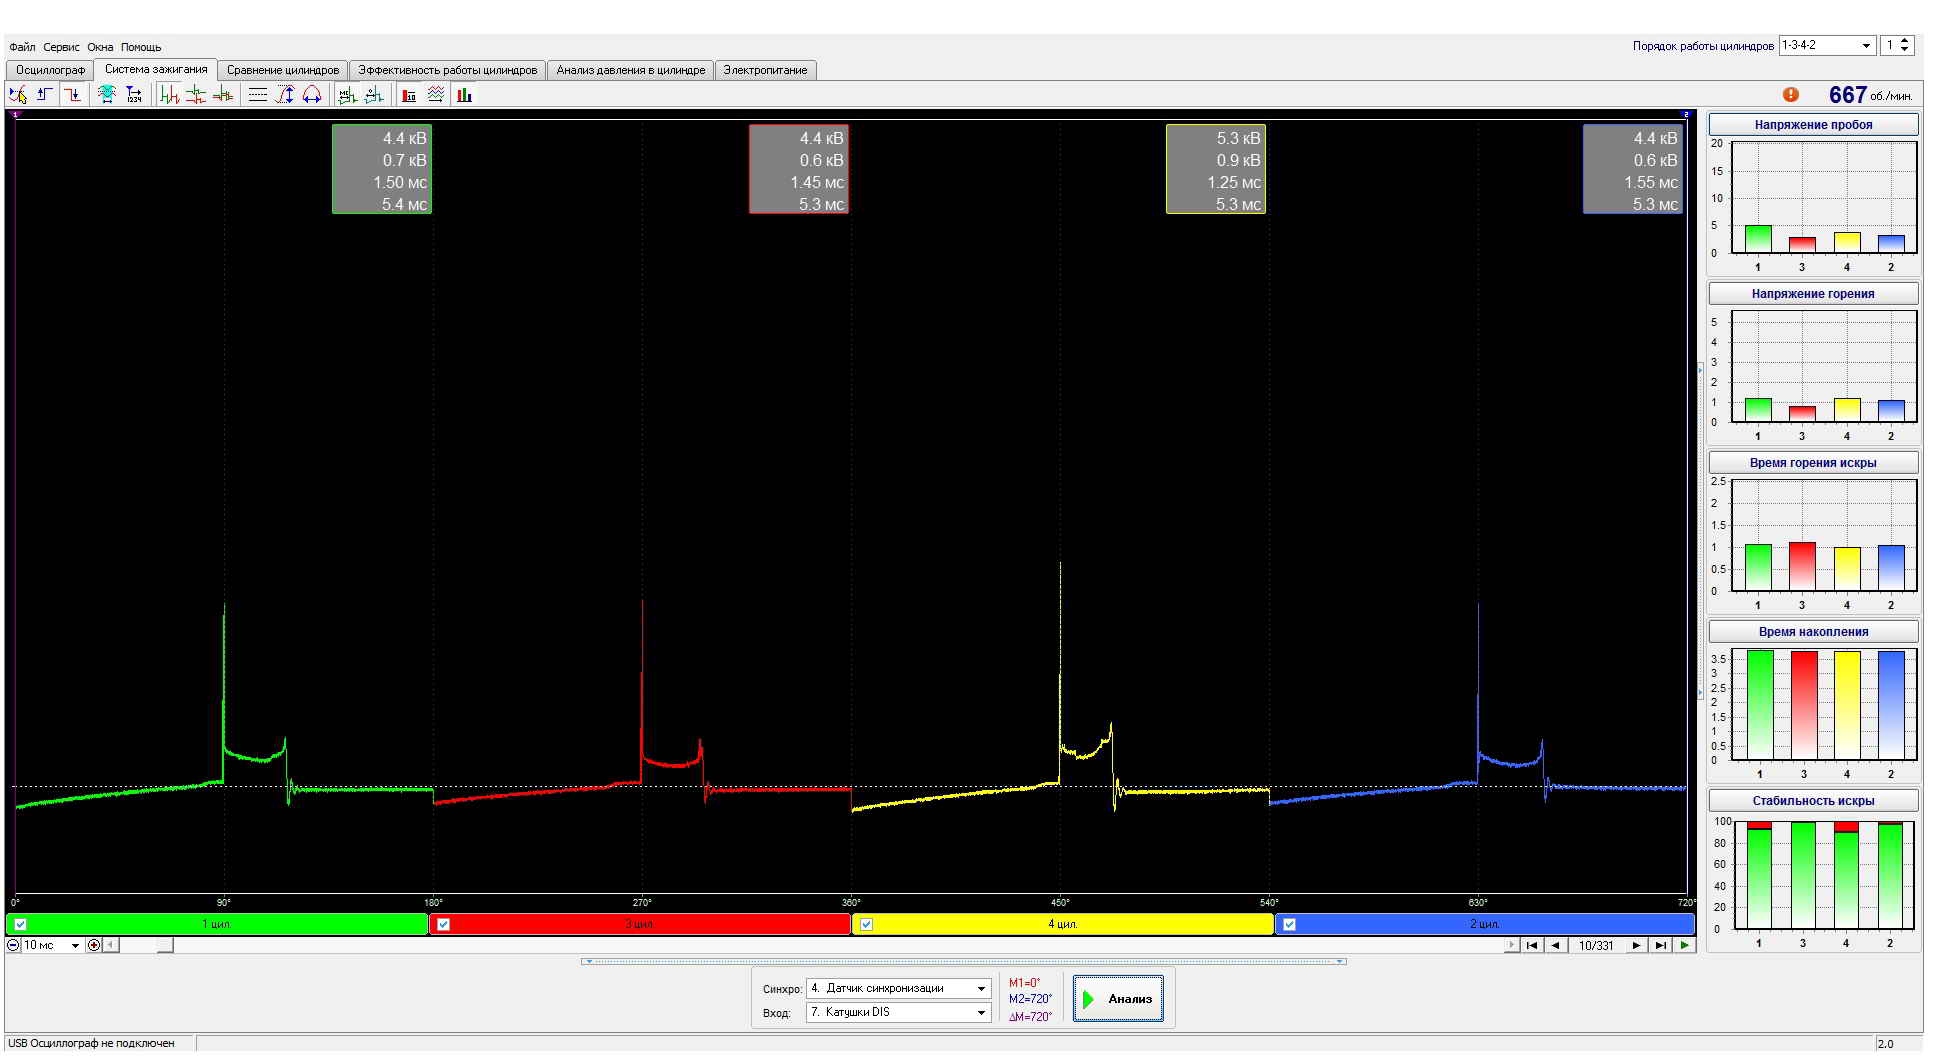Jump to the last frame

pos(1660,945)
